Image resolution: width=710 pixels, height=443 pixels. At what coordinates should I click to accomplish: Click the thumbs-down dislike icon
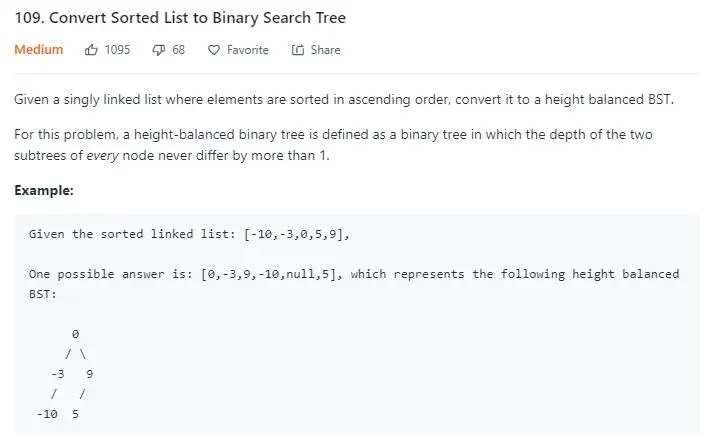click(158, 50)
